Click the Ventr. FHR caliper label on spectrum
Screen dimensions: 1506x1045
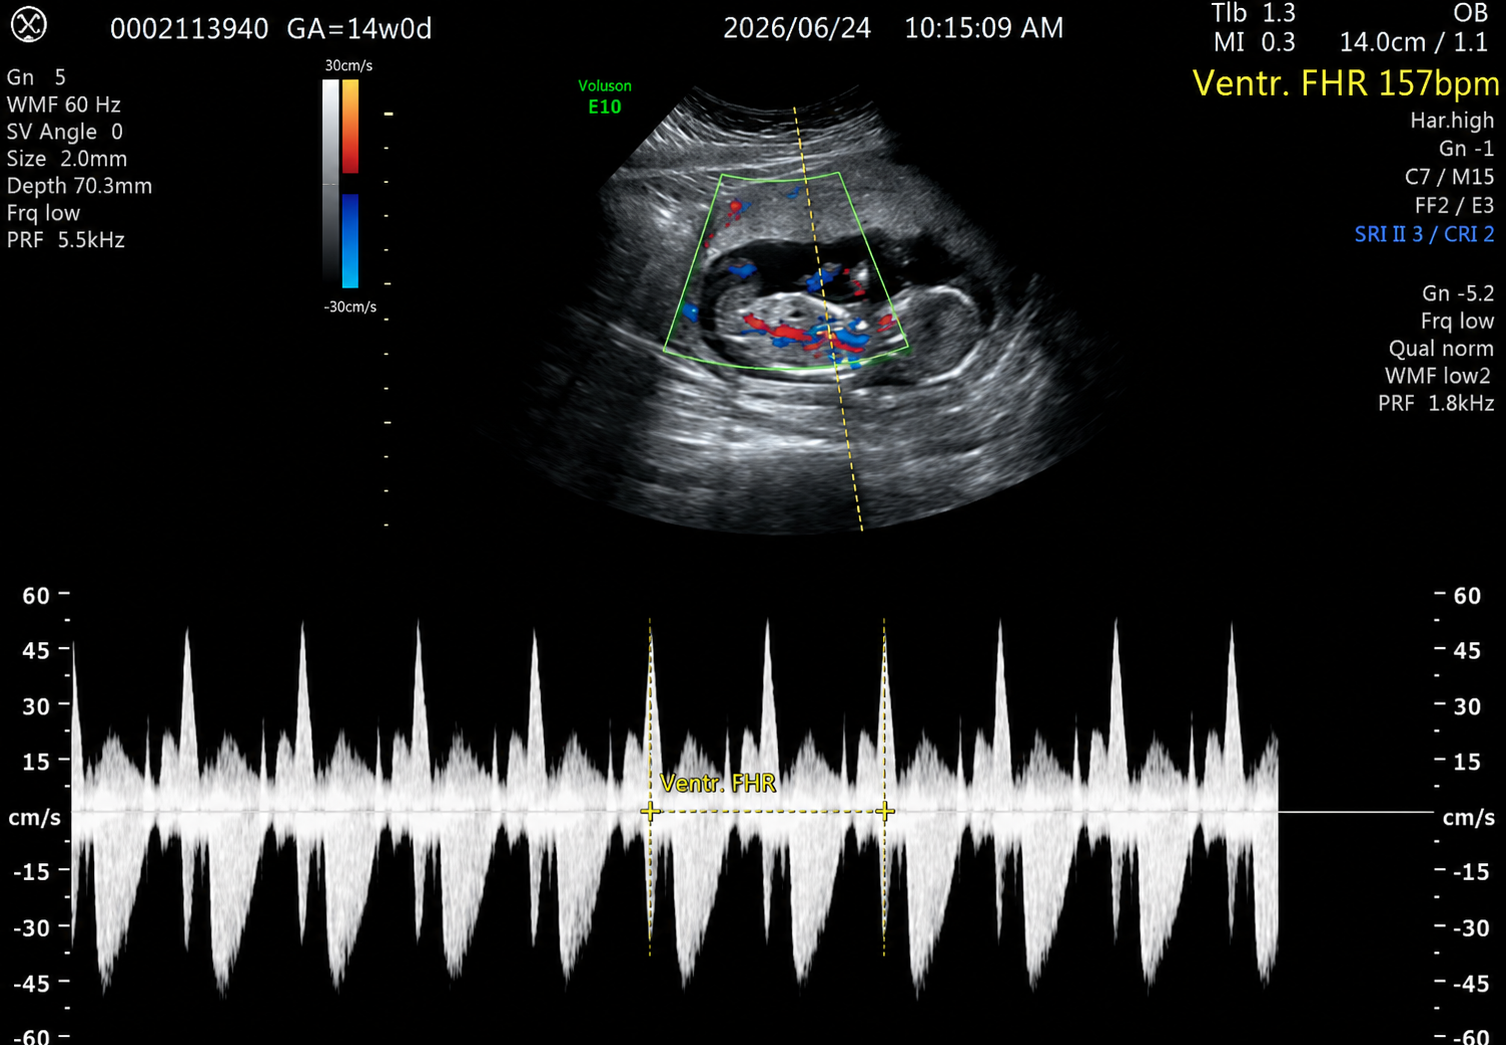pos(718,783)
